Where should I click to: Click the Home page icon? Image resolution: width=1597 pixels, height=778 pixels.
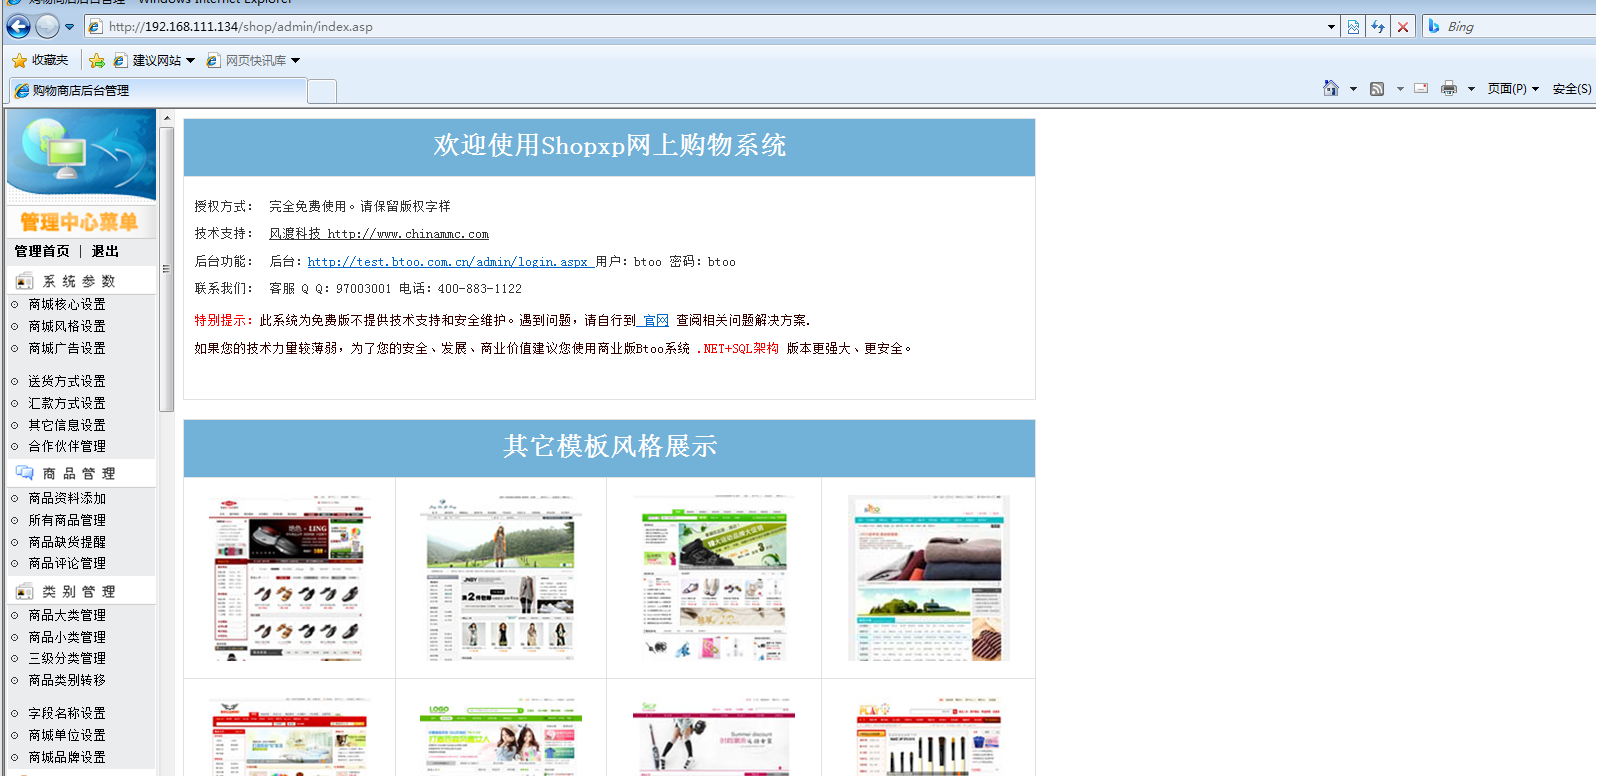[1330, 88]
